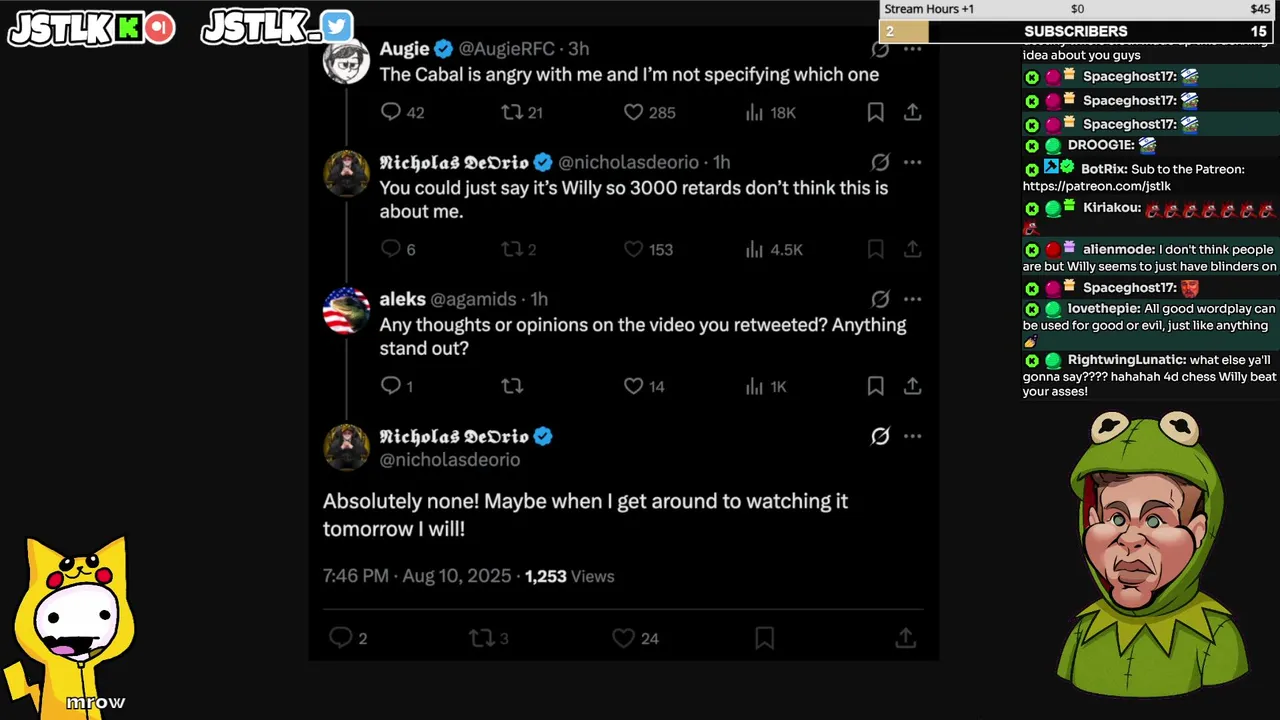Open @AugieRFC profile handle link
Viewport: 1280px width, 720px height.
coord(507,48)
